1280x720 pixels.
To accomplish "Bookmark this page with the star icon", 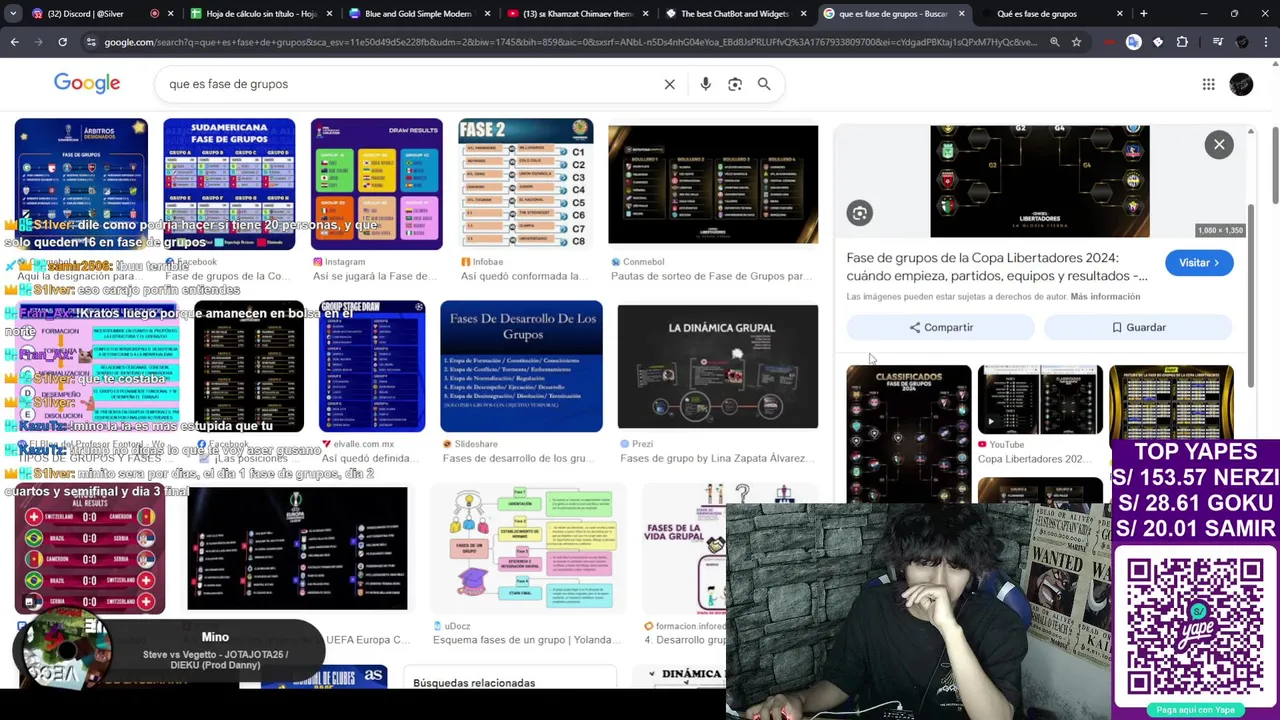I will (1076, 42).
